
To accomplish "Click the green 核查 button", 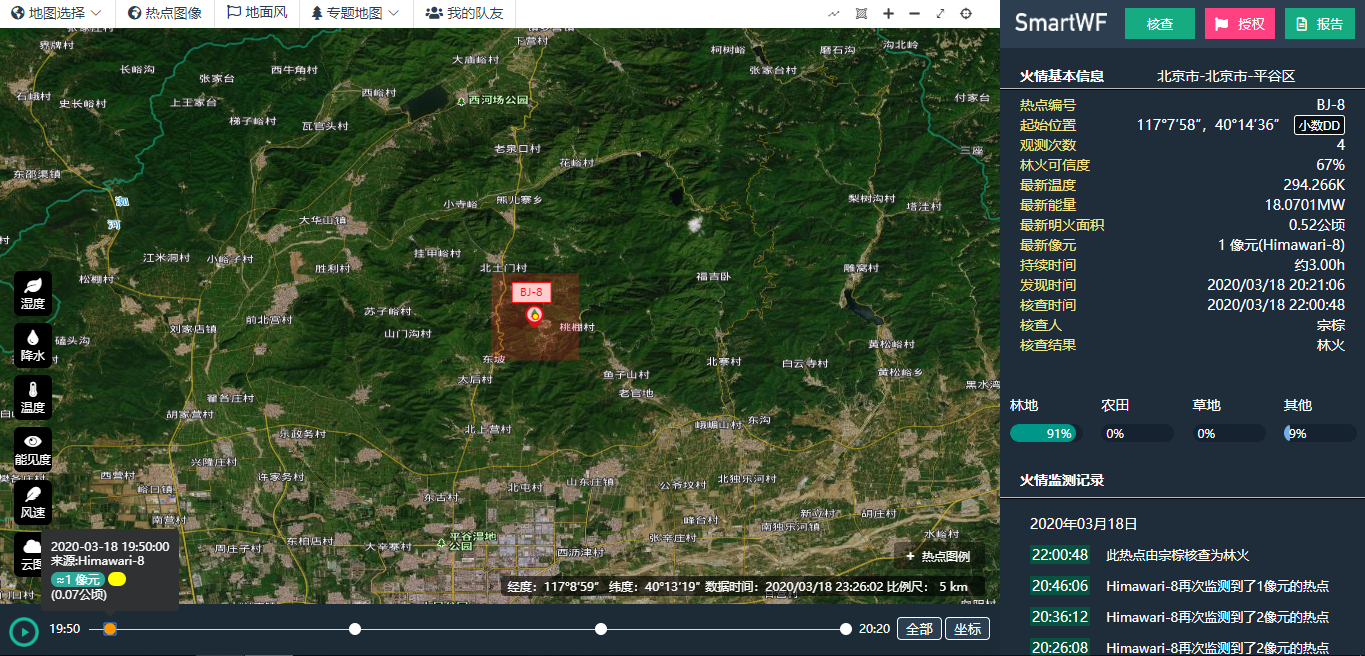I will (1159, 24).
